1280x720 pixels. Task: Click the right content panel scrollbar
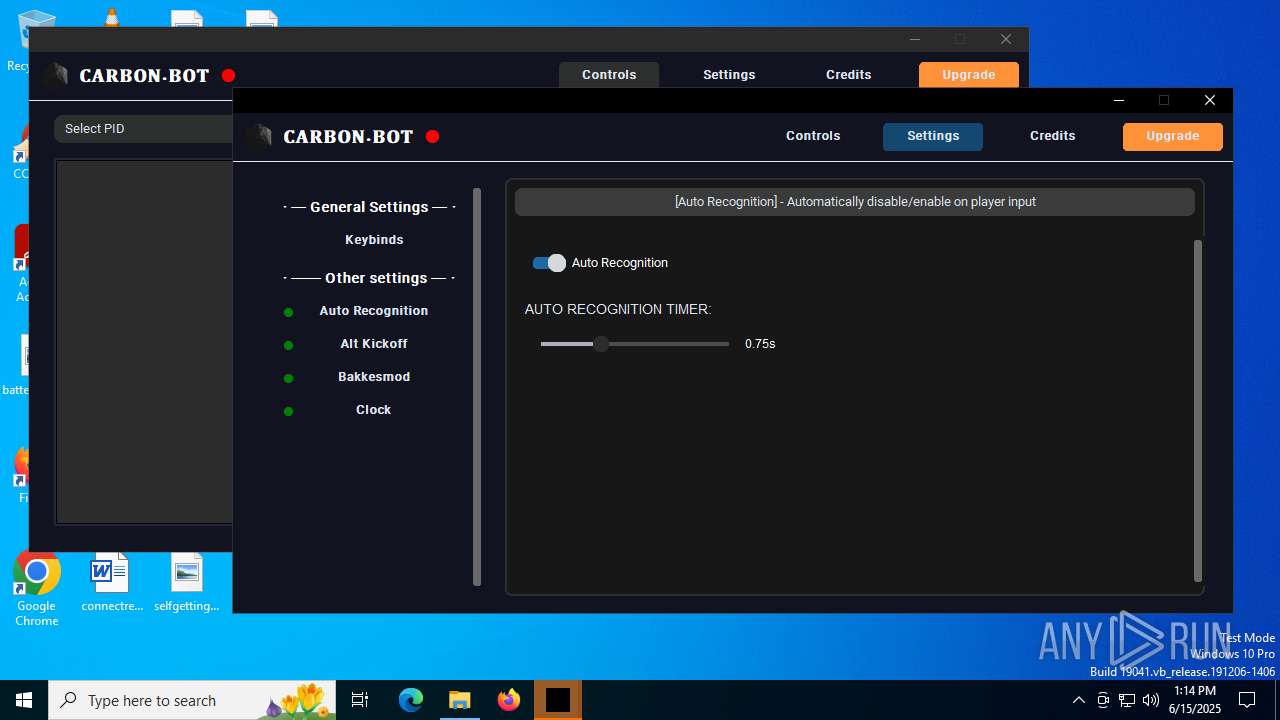1198,411
